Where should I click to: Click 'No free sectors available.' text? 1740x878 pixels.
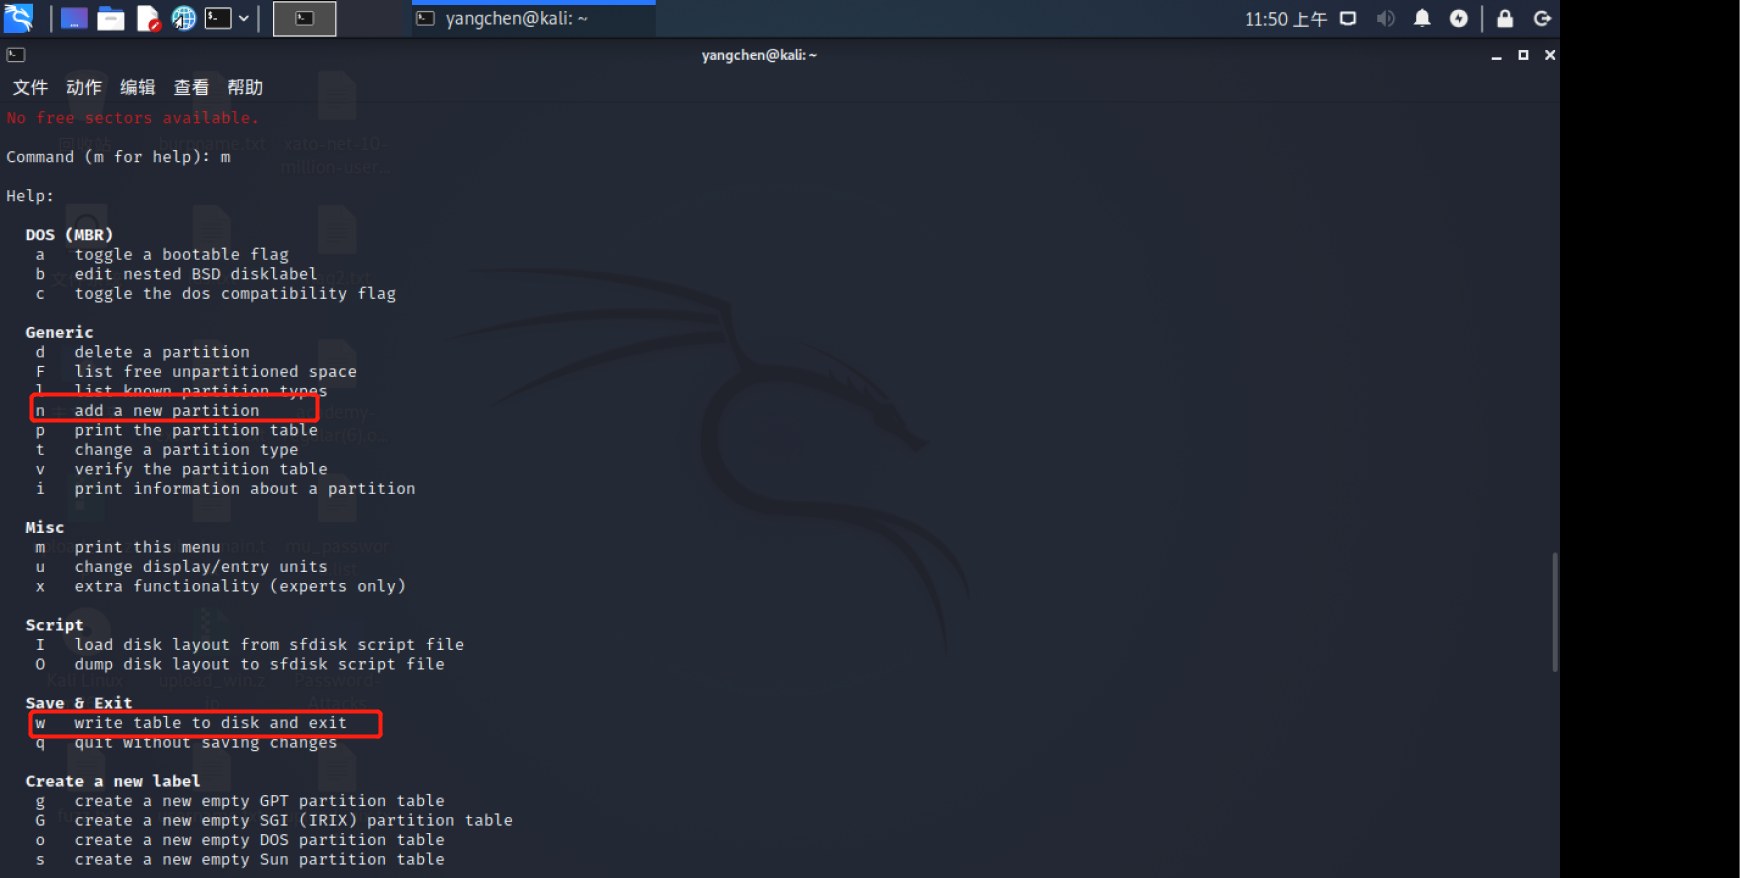point(132,118)
